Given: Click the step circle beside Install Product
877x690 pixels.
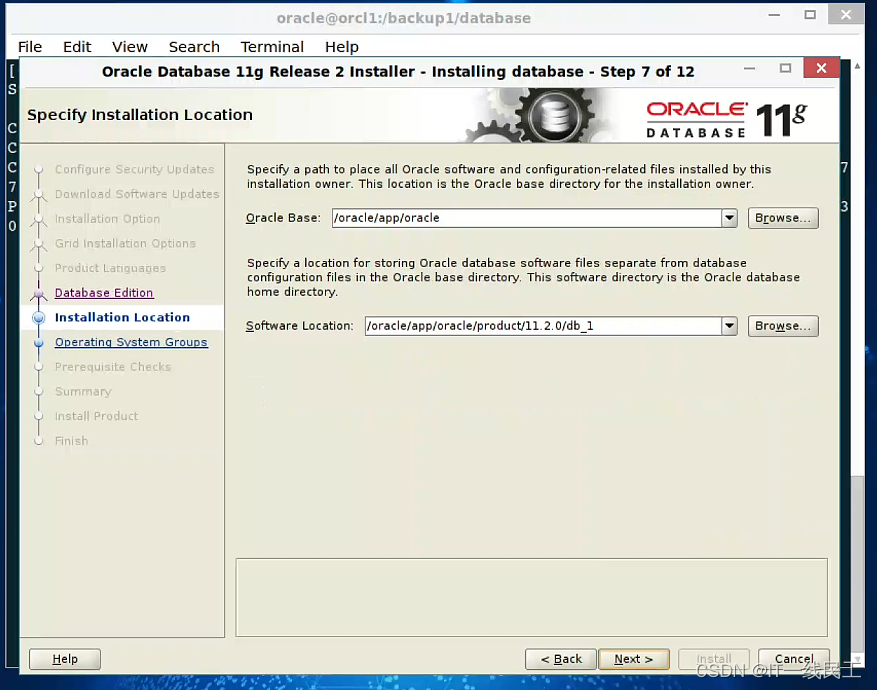Looking at the screenshot, I should tap(38, 416).
